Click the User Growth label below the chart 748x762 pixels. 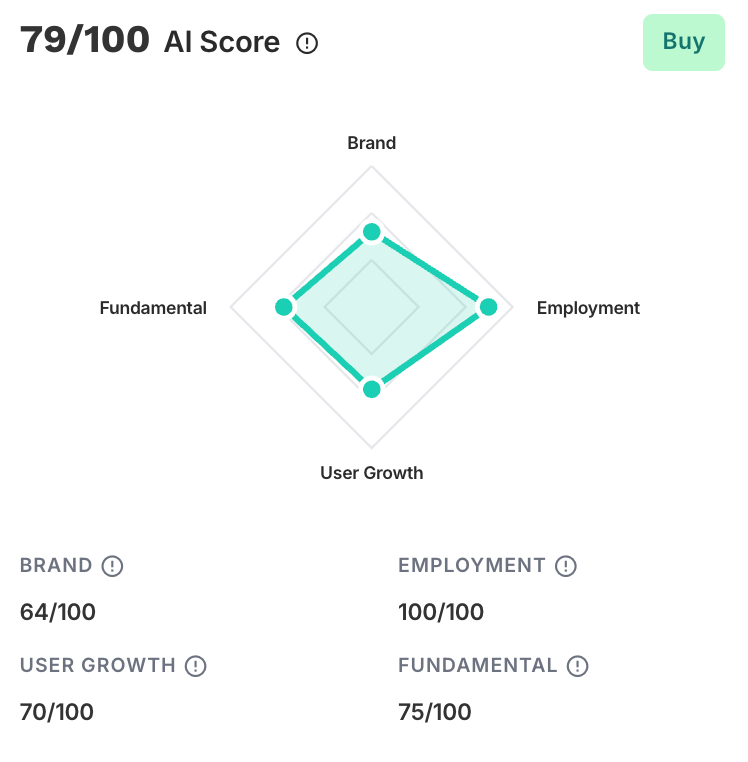[372, 473]
